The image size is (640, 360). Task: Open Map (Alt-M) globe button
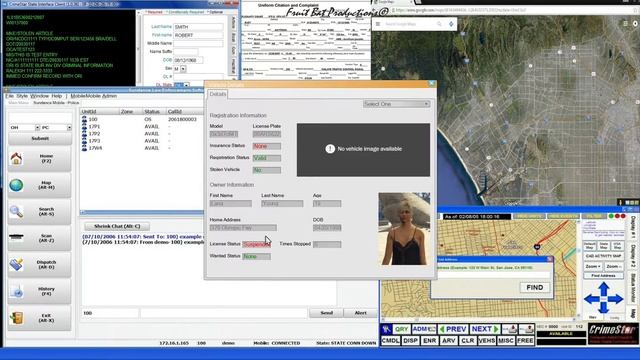pos(39,185)
